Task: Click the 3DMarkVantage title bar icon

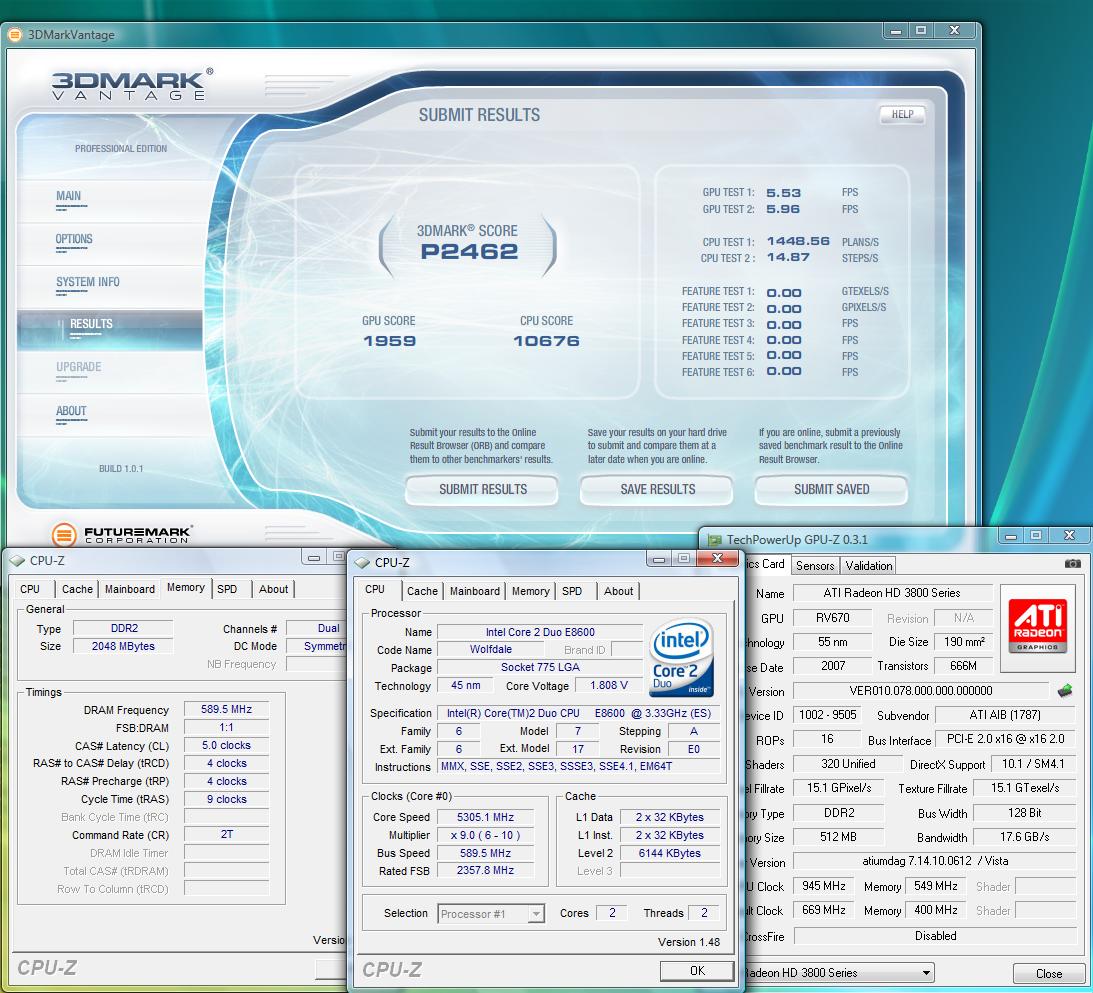Action: 15,34
